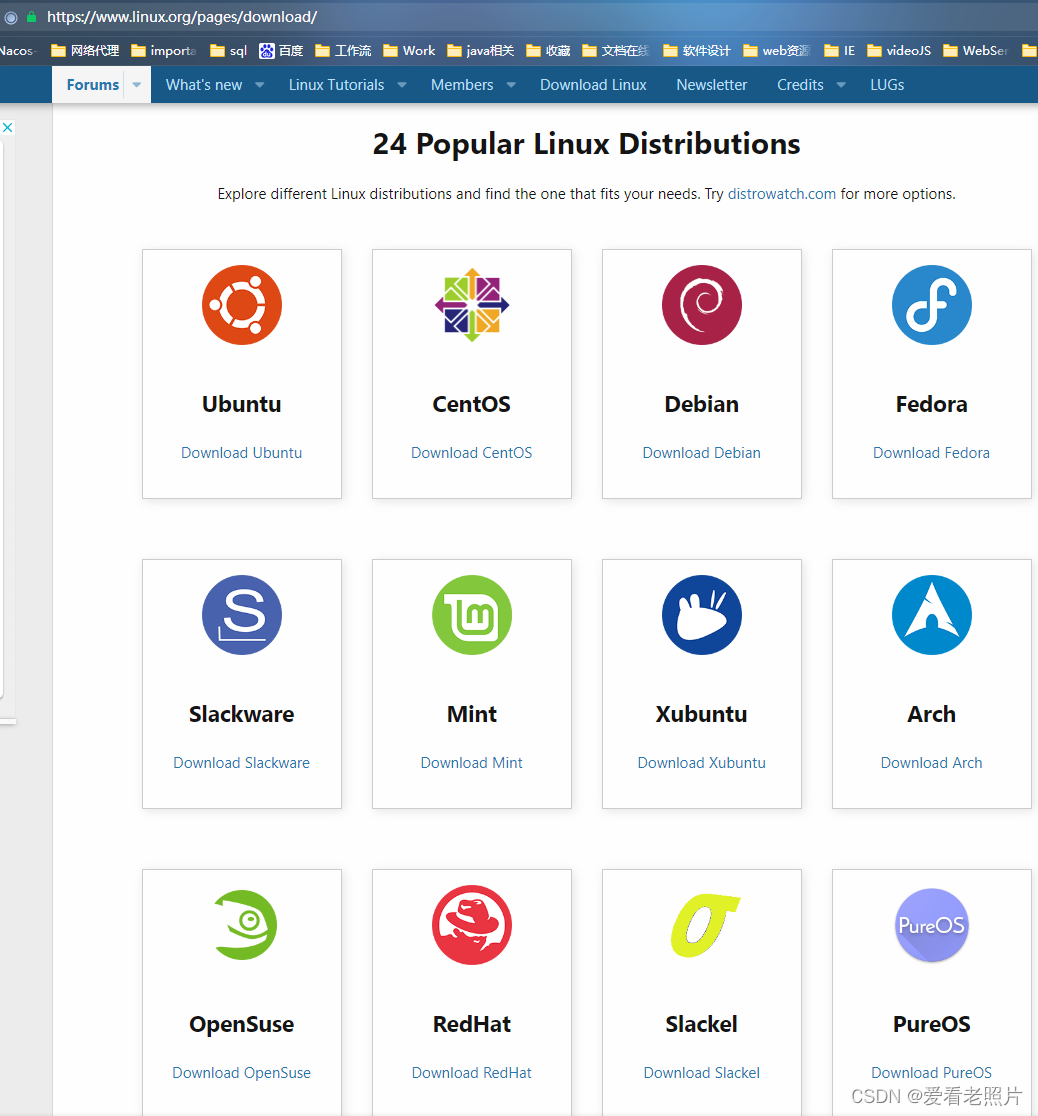Click the Download OpenSuse link
The height and width of the screenshot is (1116, 1038).
click(x=241, y=1073)
